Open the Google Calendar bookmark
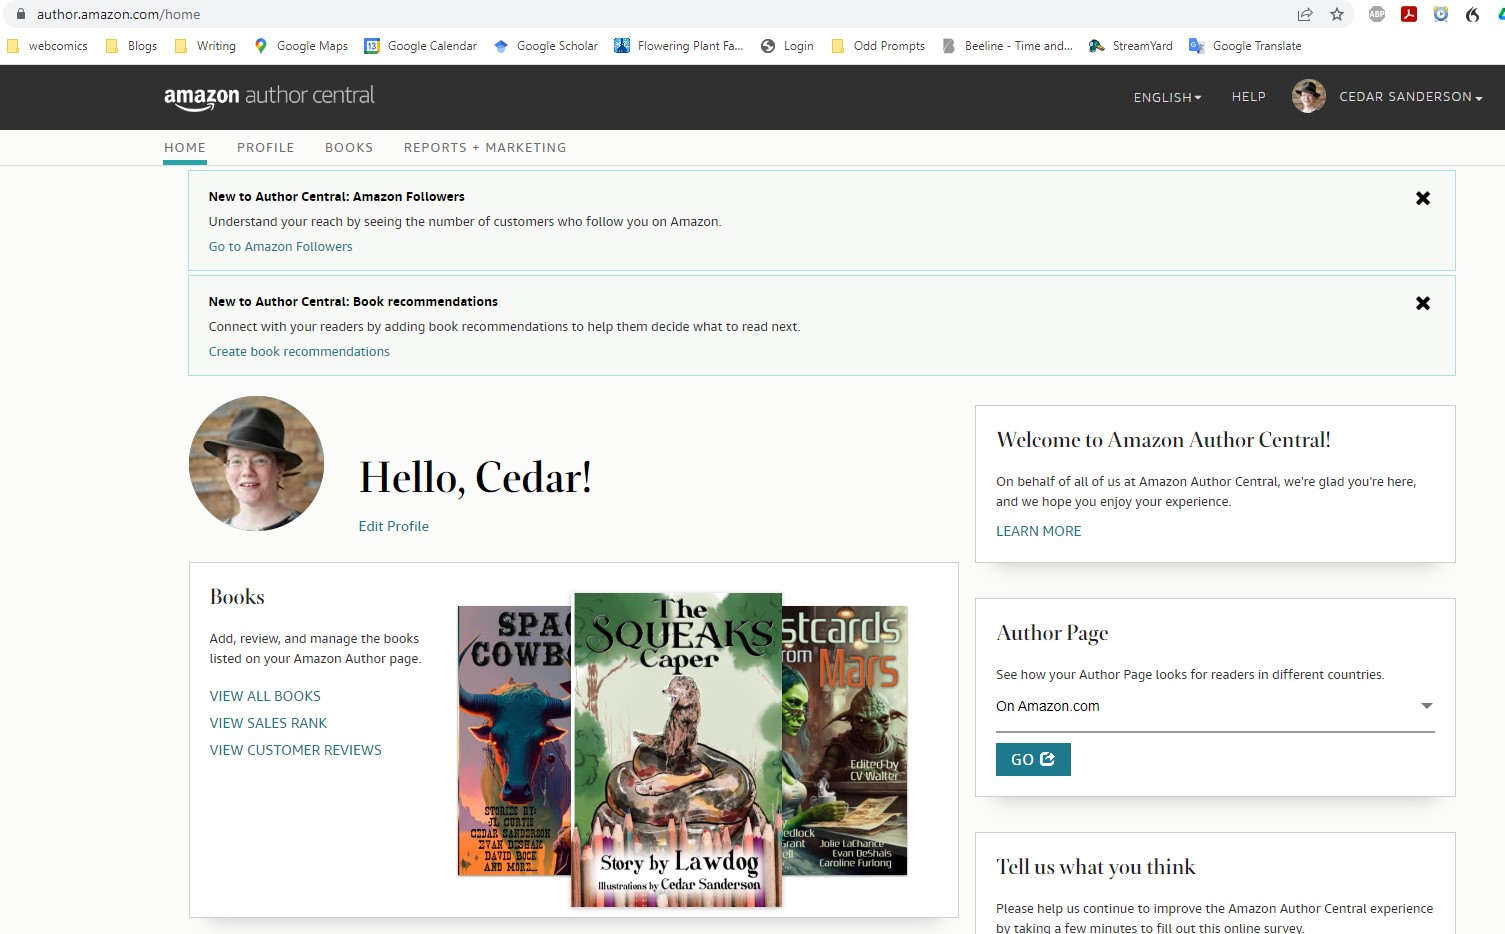Screen dimensions: 1505x934 (x=421, y=46)
